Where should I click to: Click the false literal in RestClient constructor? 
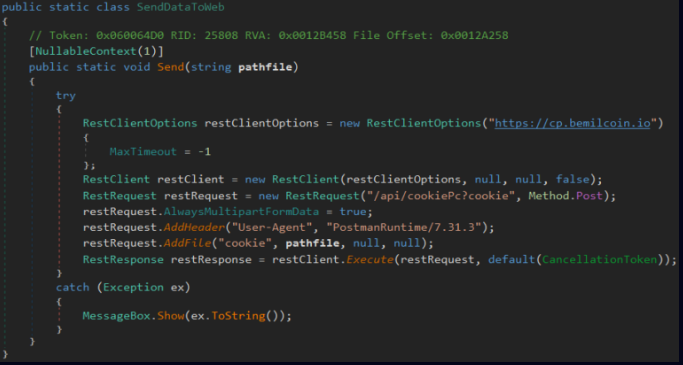572,179
